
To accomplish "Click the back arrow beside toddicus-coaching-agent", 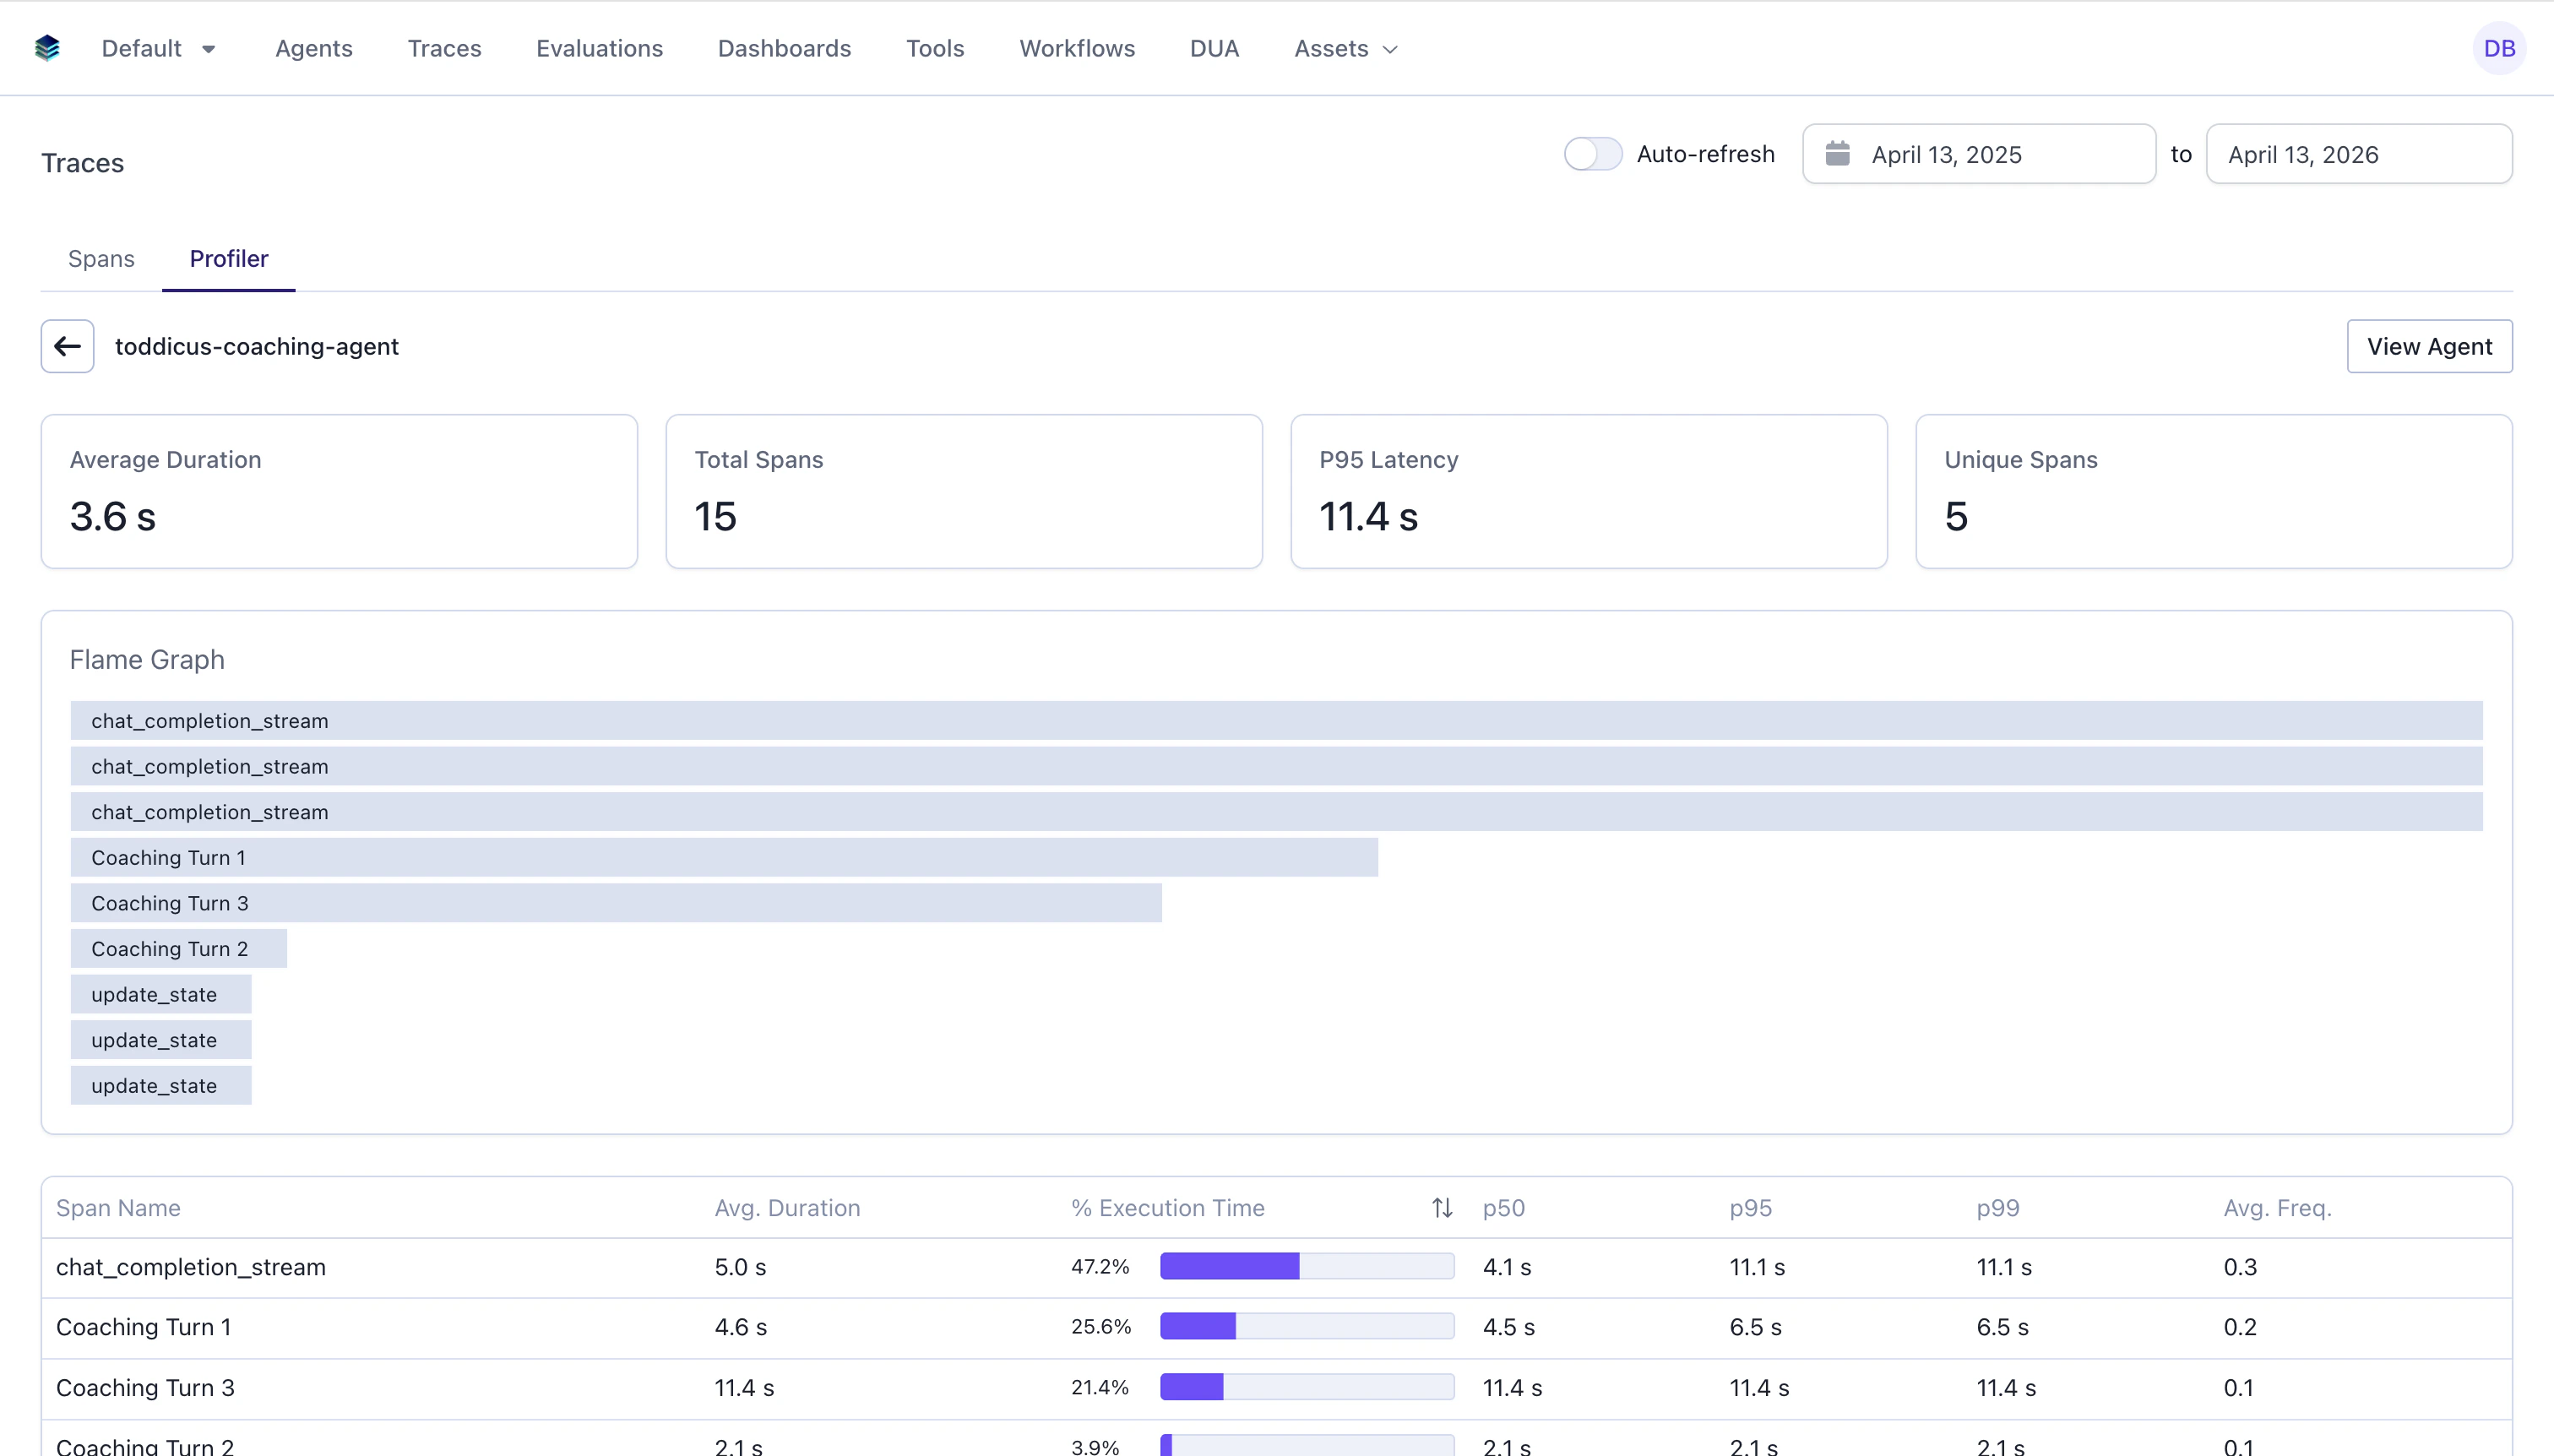I will (x=67, y=346).
